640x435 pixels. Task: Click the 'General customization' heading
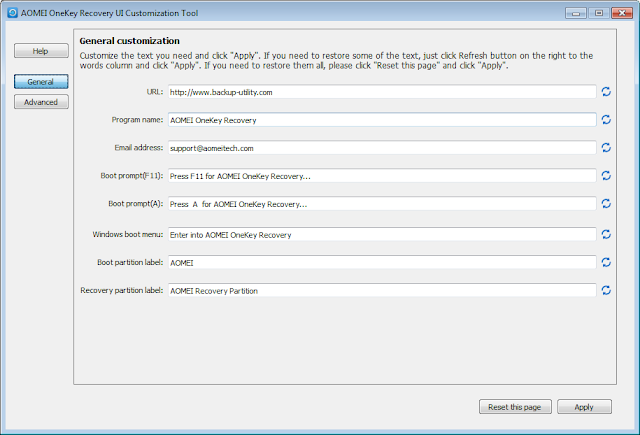pos(129,41)
